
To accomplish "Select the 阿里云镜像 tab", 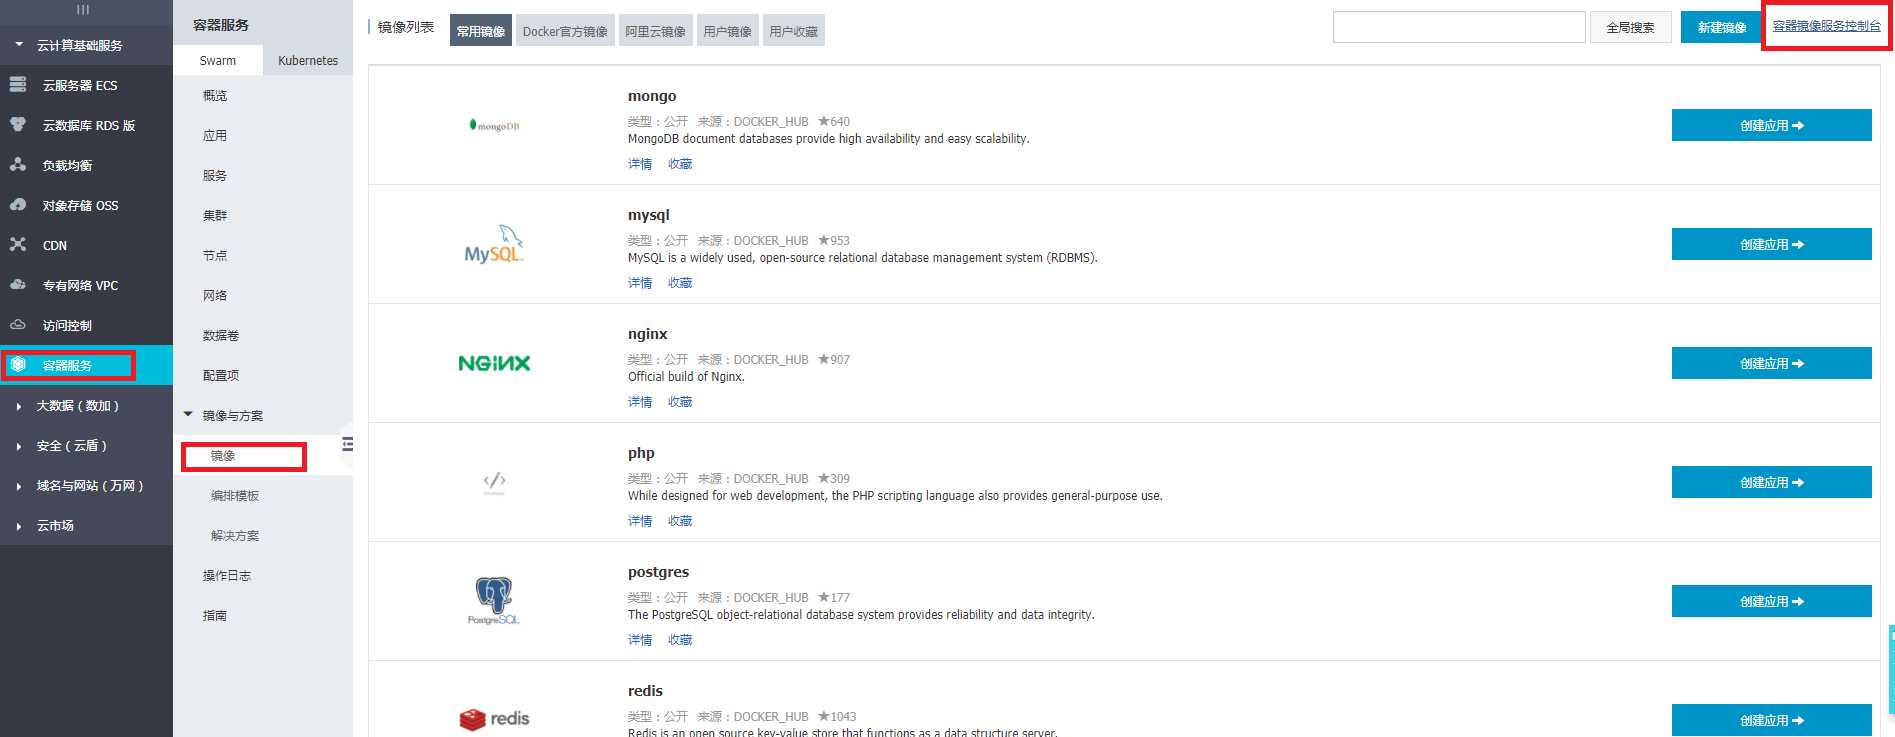I will [656, 31].
